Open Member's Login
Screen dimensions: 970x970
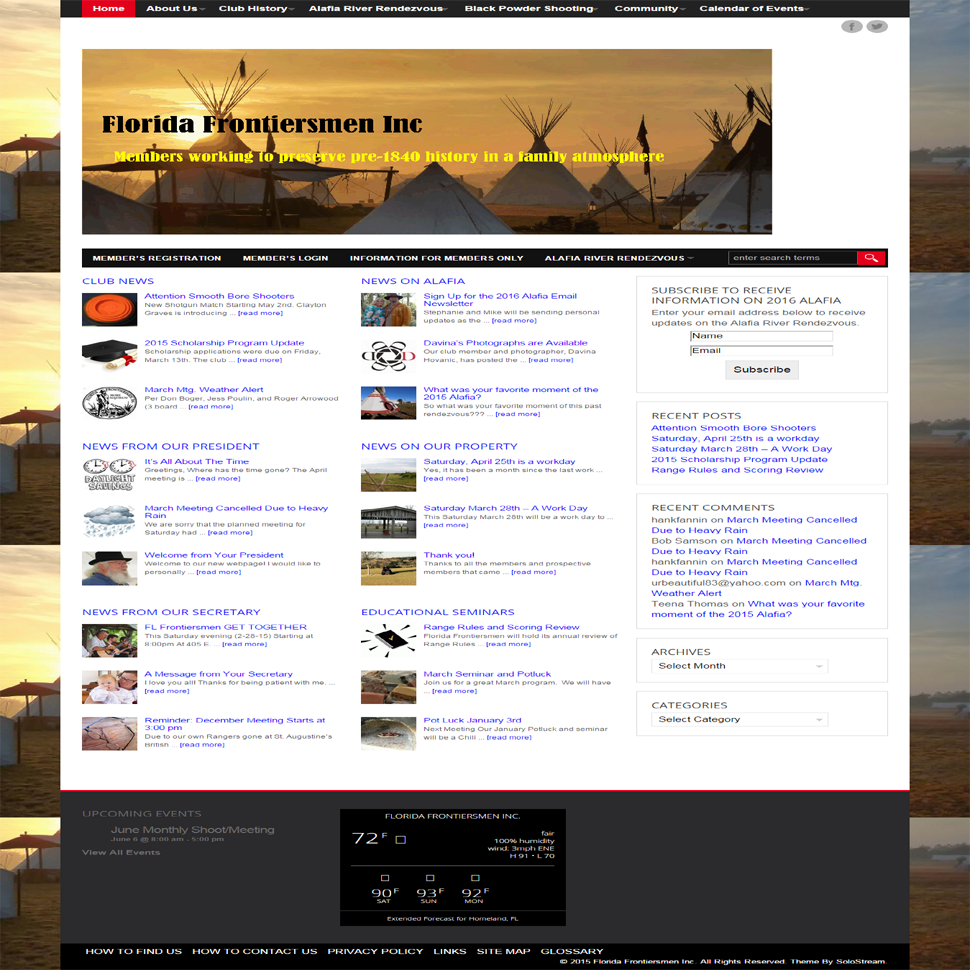click(285, 258)
